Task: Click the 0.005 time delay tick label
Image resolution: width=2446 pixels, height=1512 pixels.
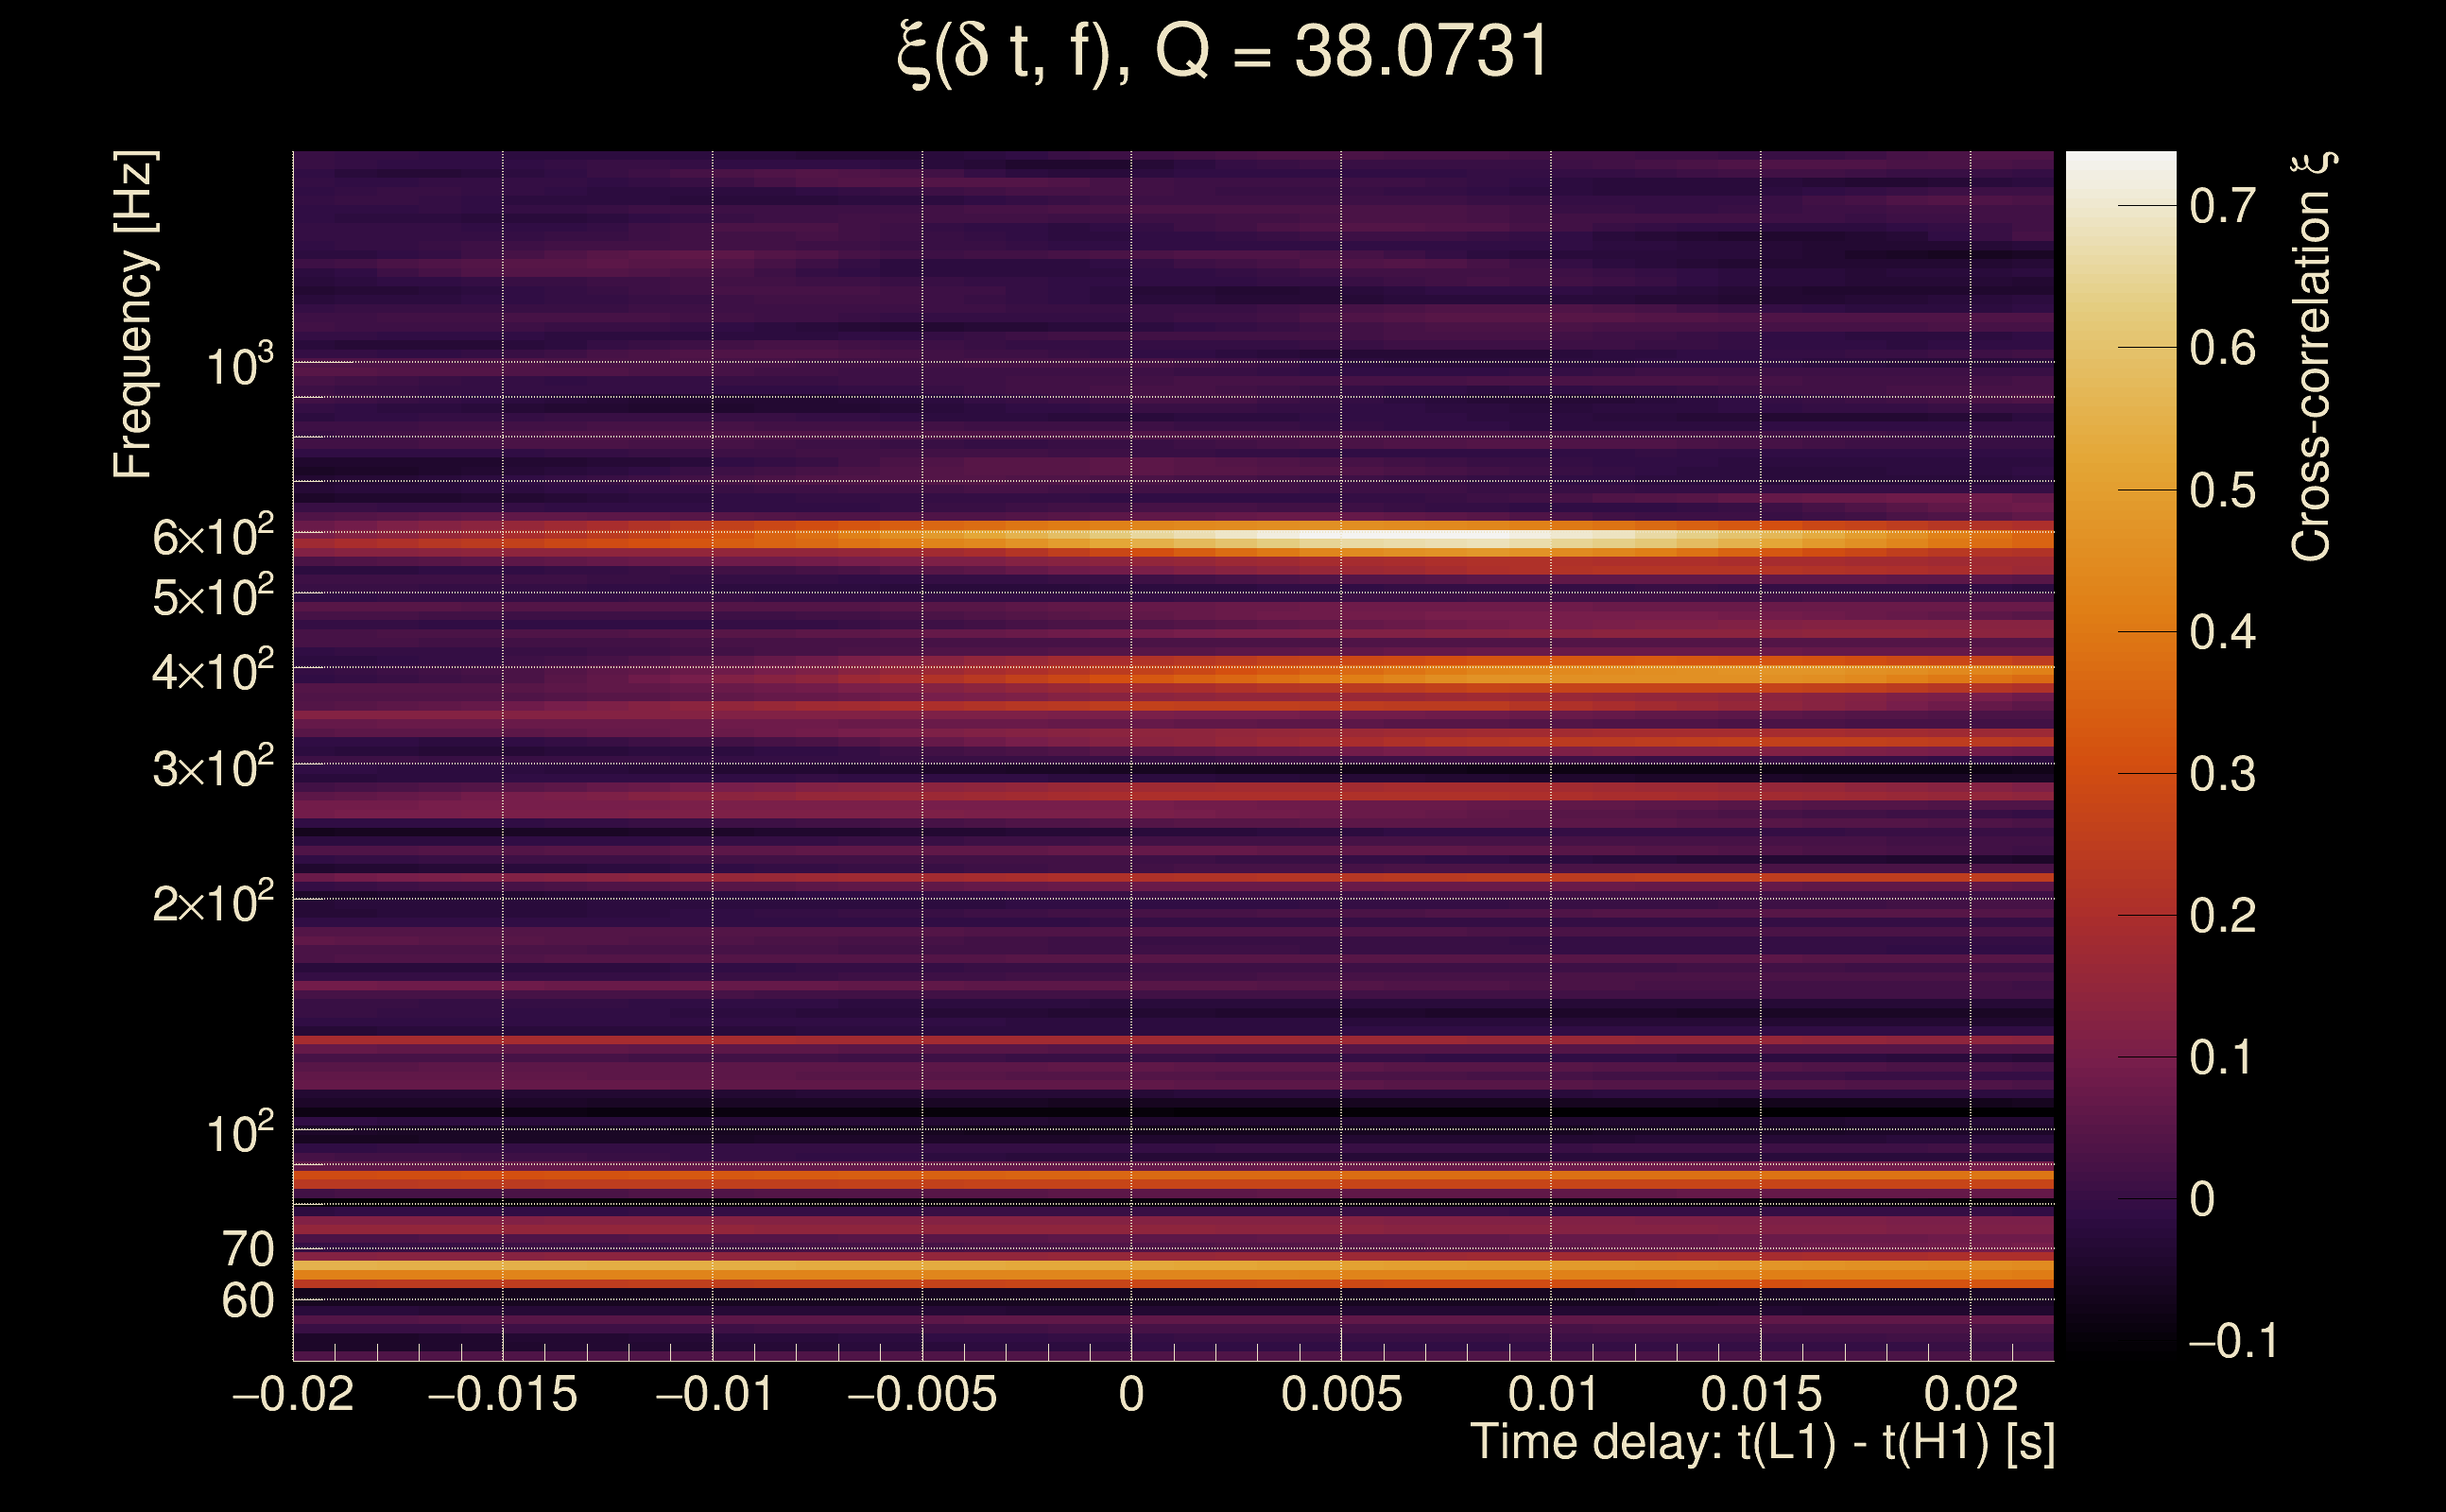Action: click(x=1341, y=1395)
